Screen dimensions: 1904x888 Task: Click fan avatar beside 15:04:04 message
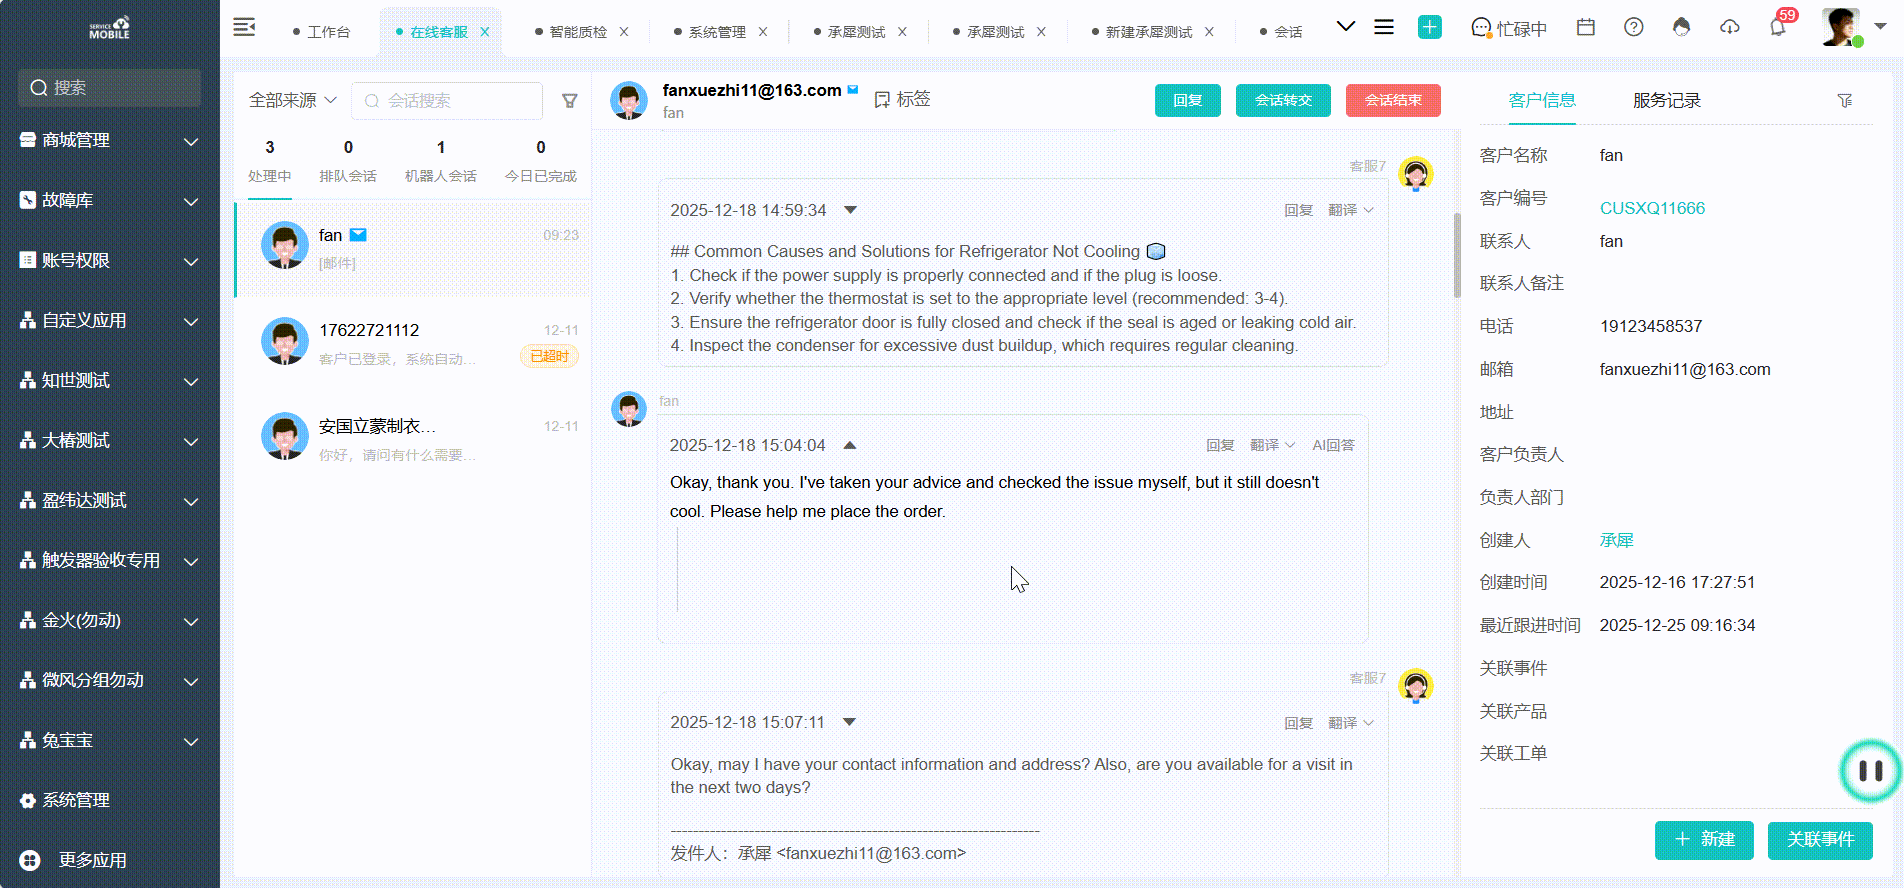pyautogui.click(x=629, y=409)
